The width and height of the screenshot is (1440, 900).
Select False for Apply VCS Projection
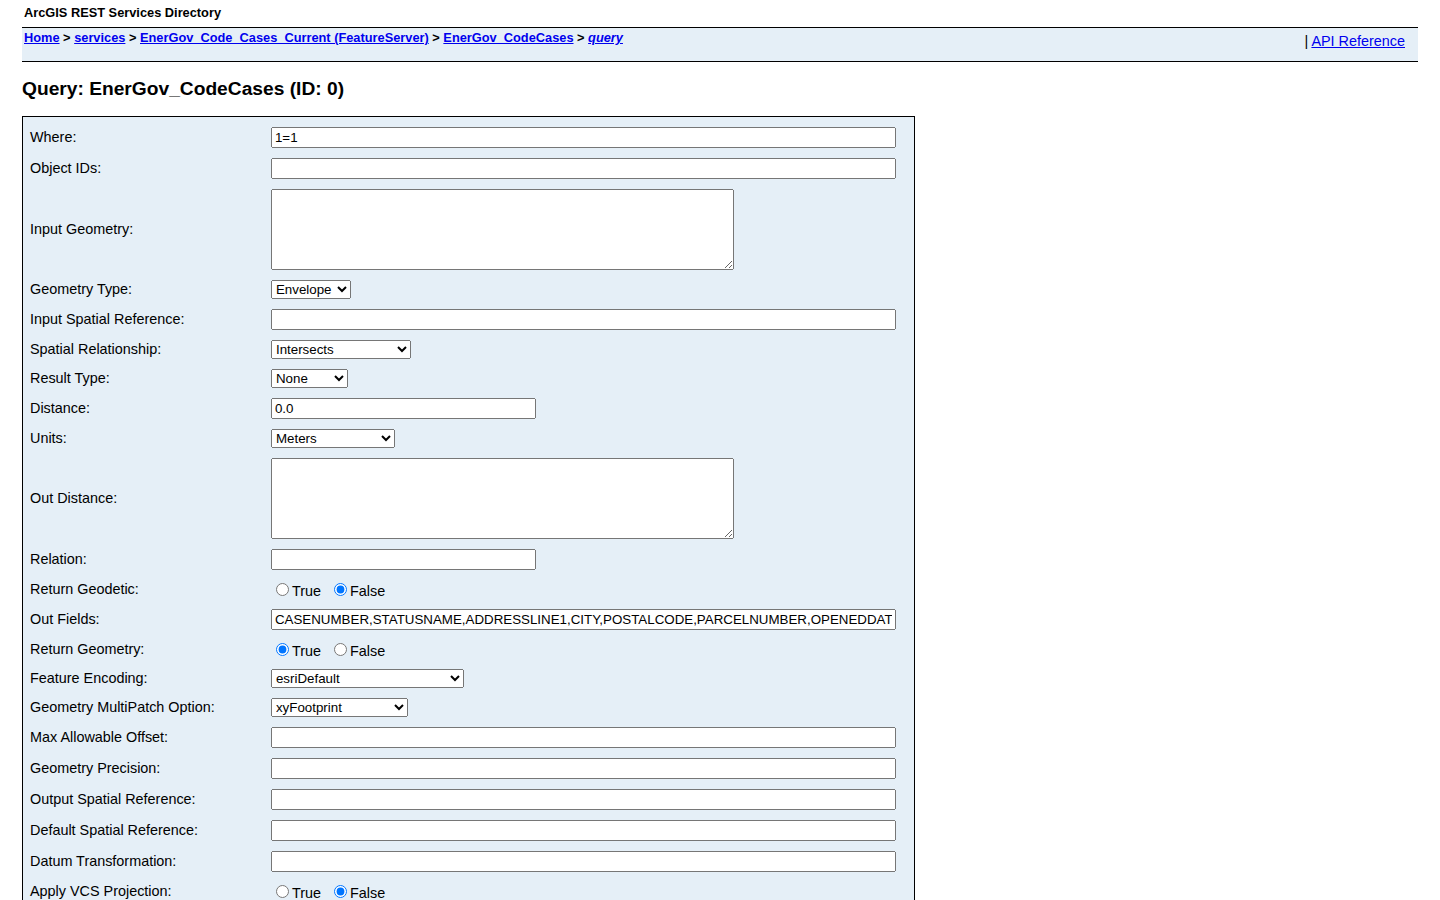tap(340, 892)
